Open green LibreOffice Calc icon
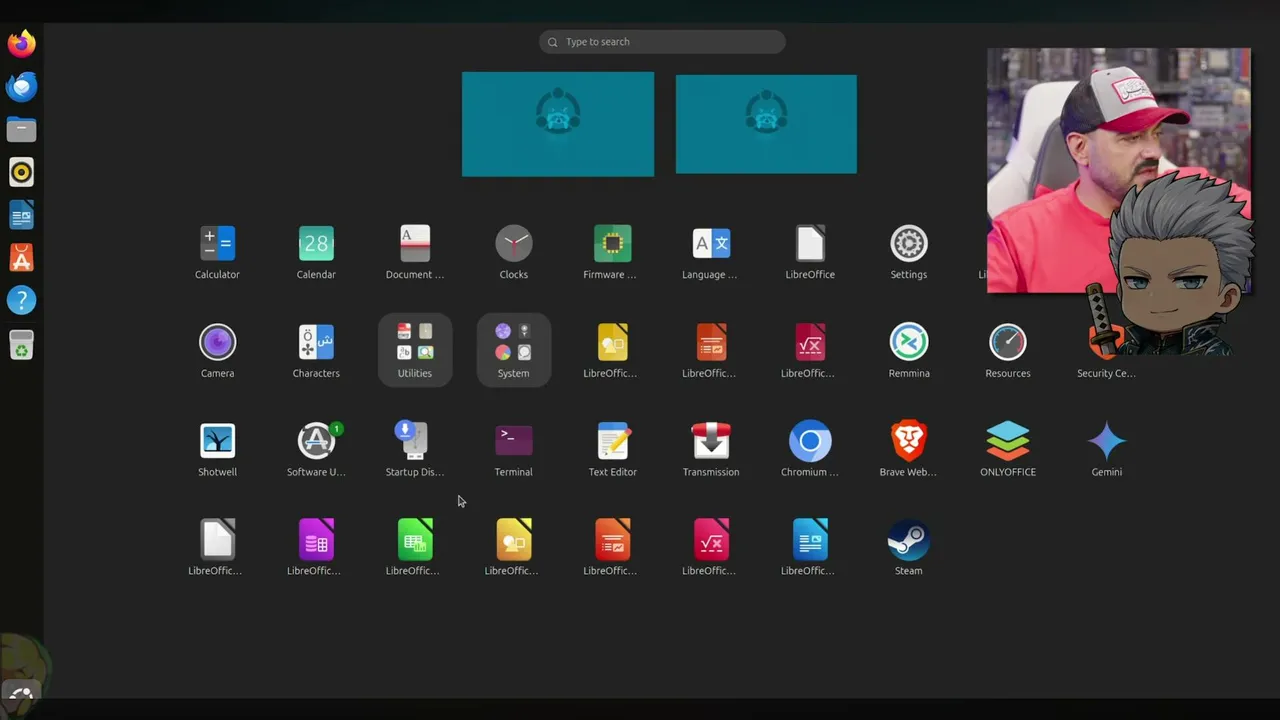This screenshot has height=720, width=1280. coord(415,540)
